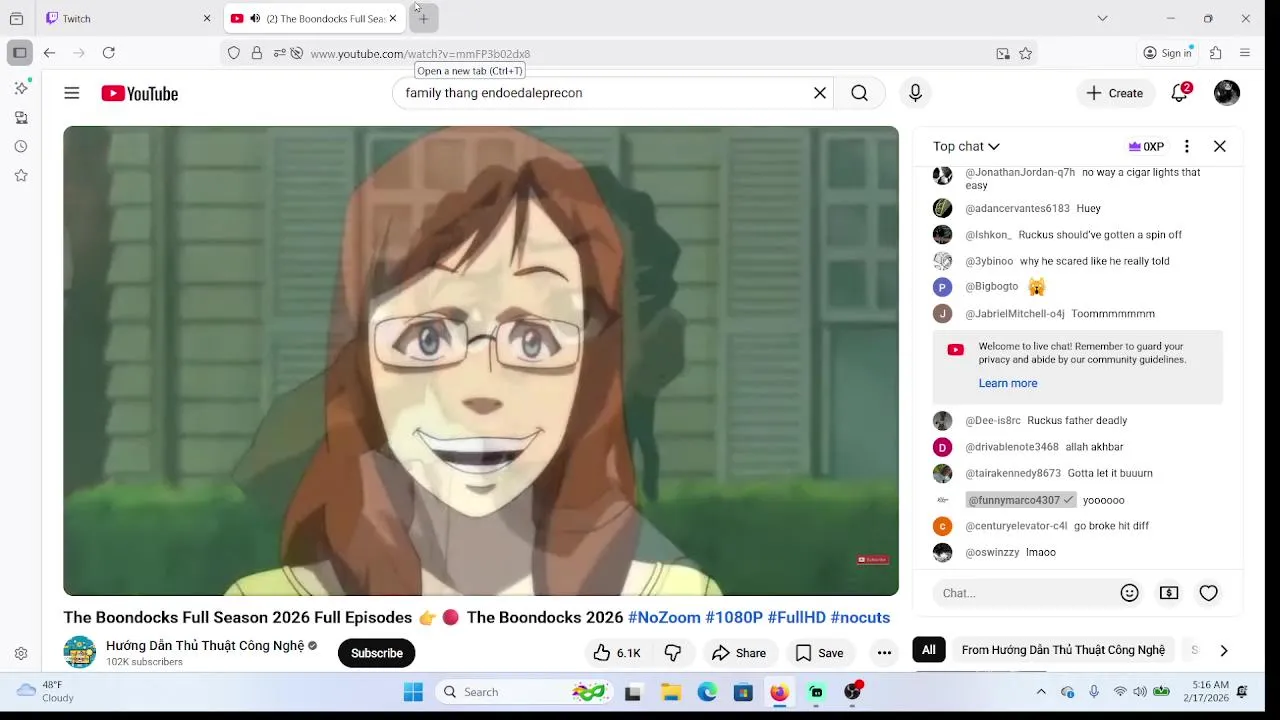Close the Twitch tab

(x=207, y=18)
